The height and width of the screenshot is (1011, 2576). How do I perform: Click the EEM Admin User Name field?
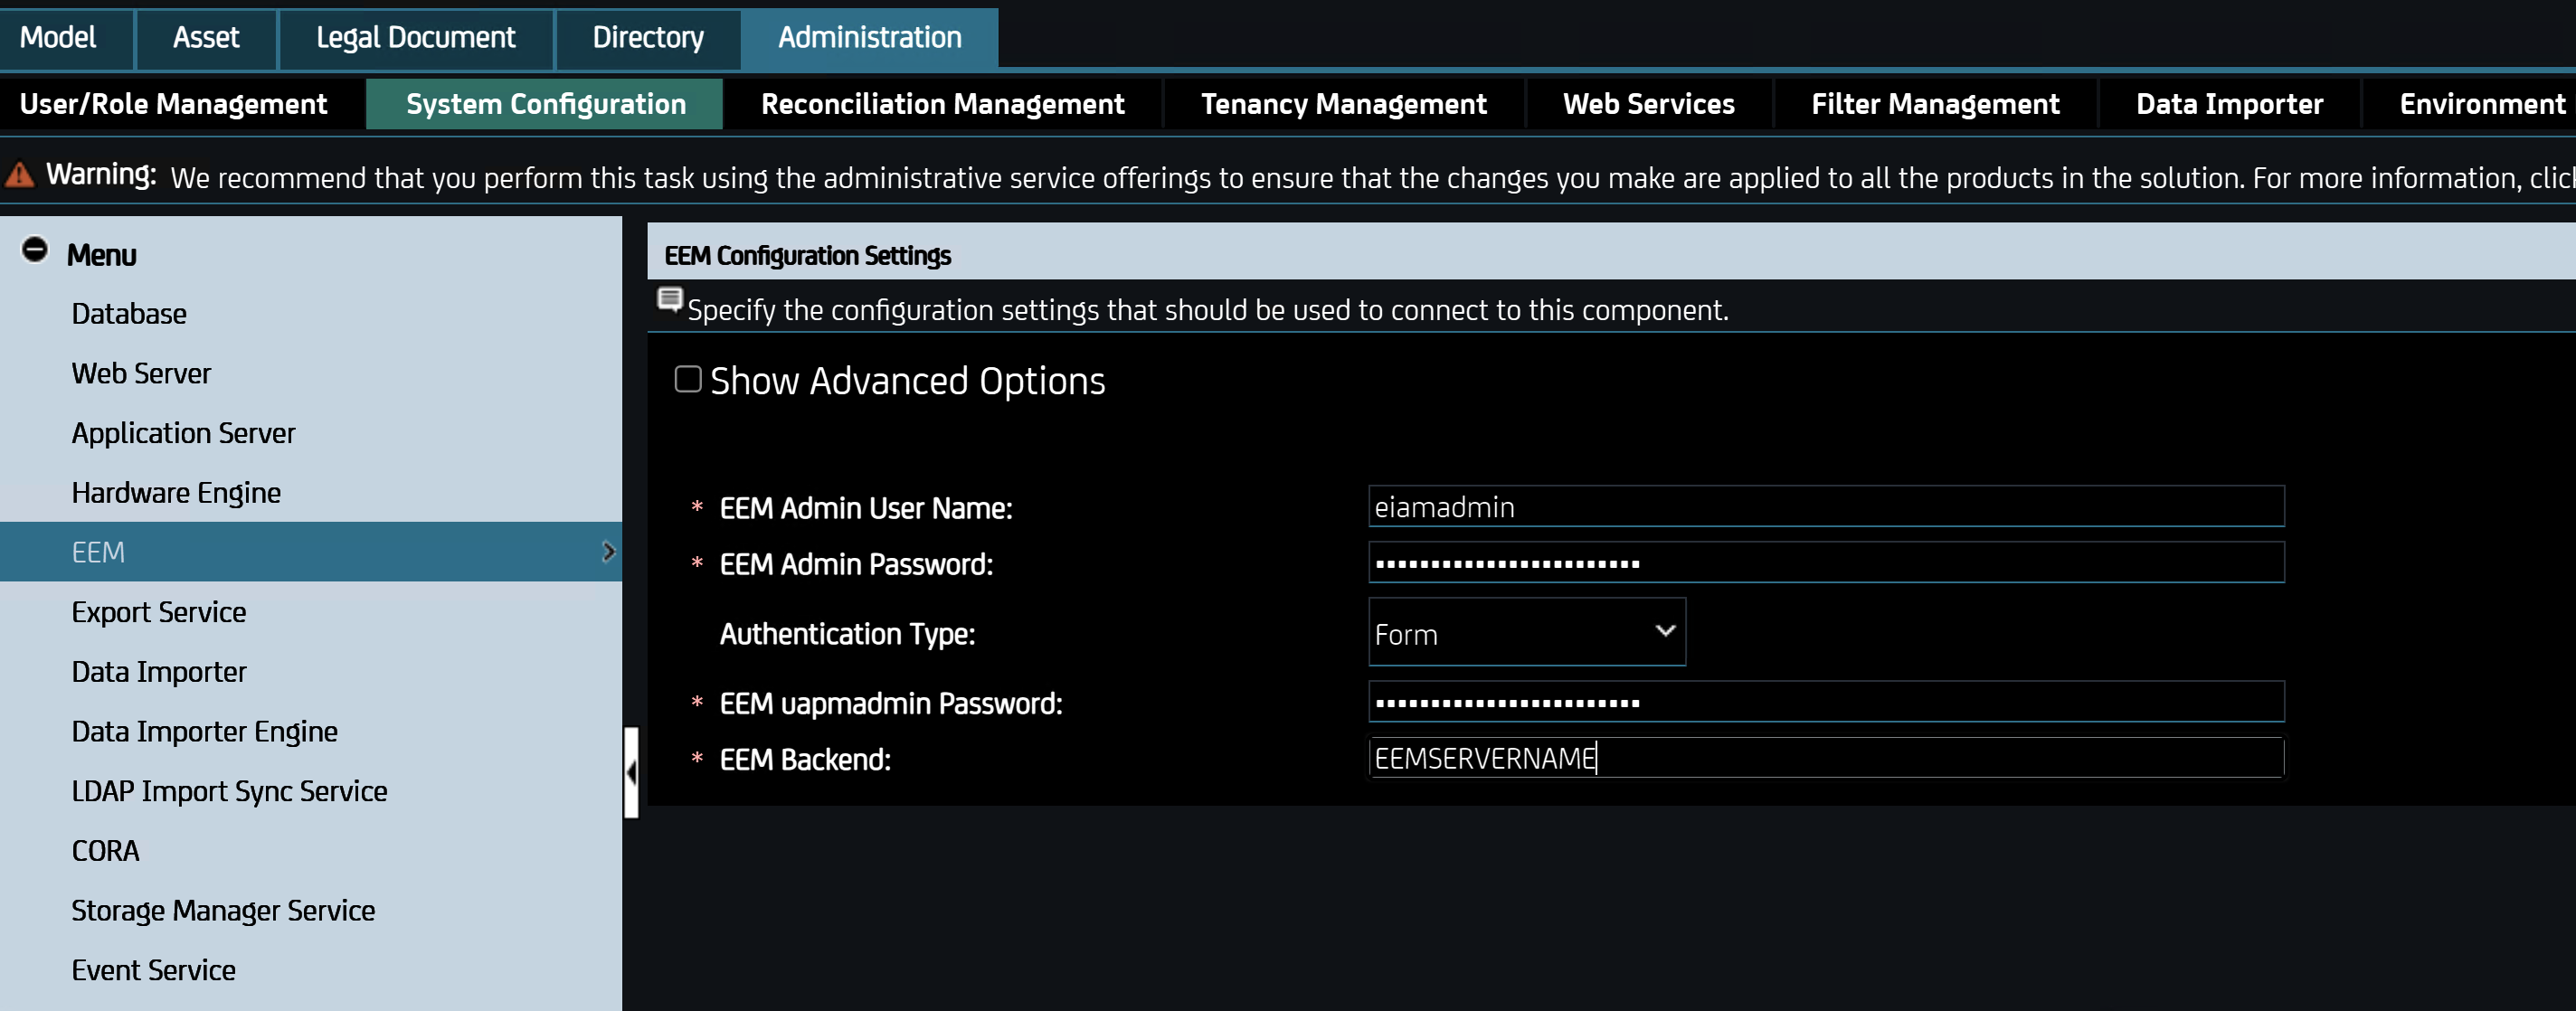pyautogui.click(x=1825, y=507)
